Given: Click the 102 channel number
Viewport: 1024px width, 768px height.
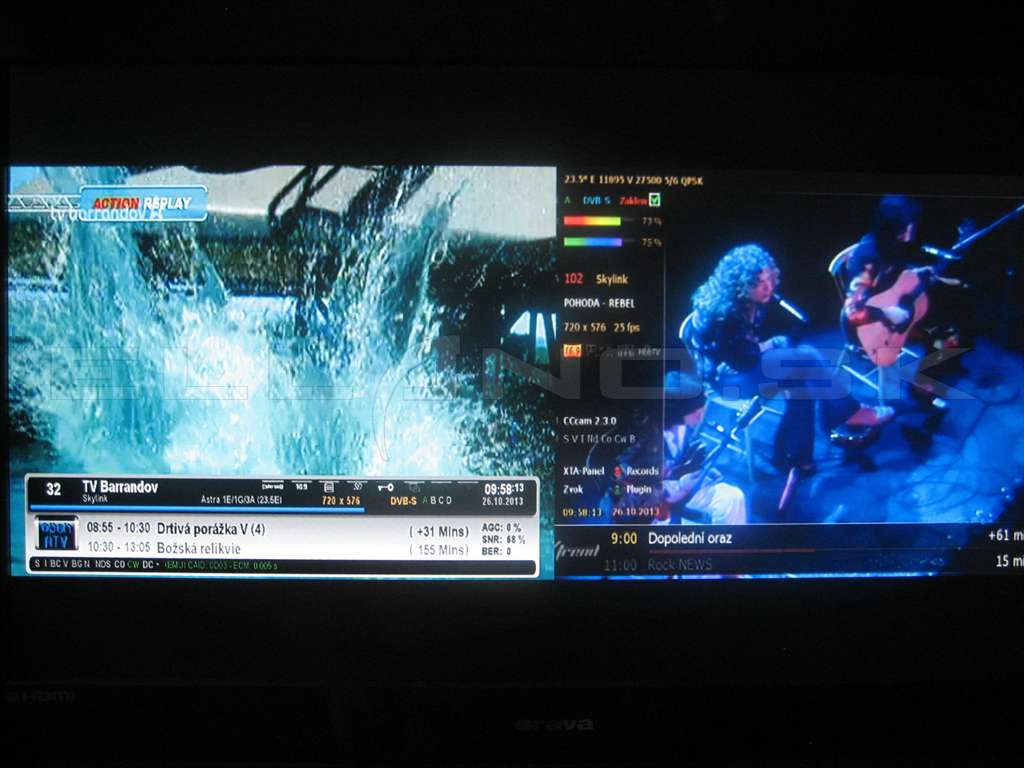Looking at the screenshot, I should 573,279.
